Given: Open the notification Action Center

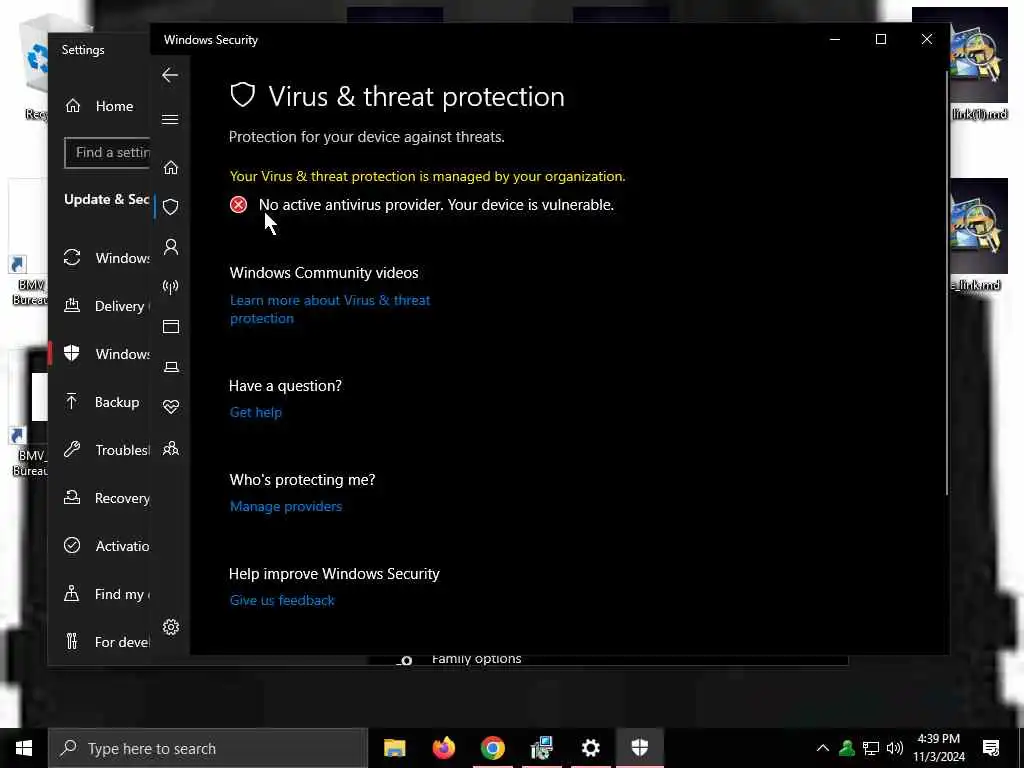Looking at the screenshot, I should tap(991, 748).
